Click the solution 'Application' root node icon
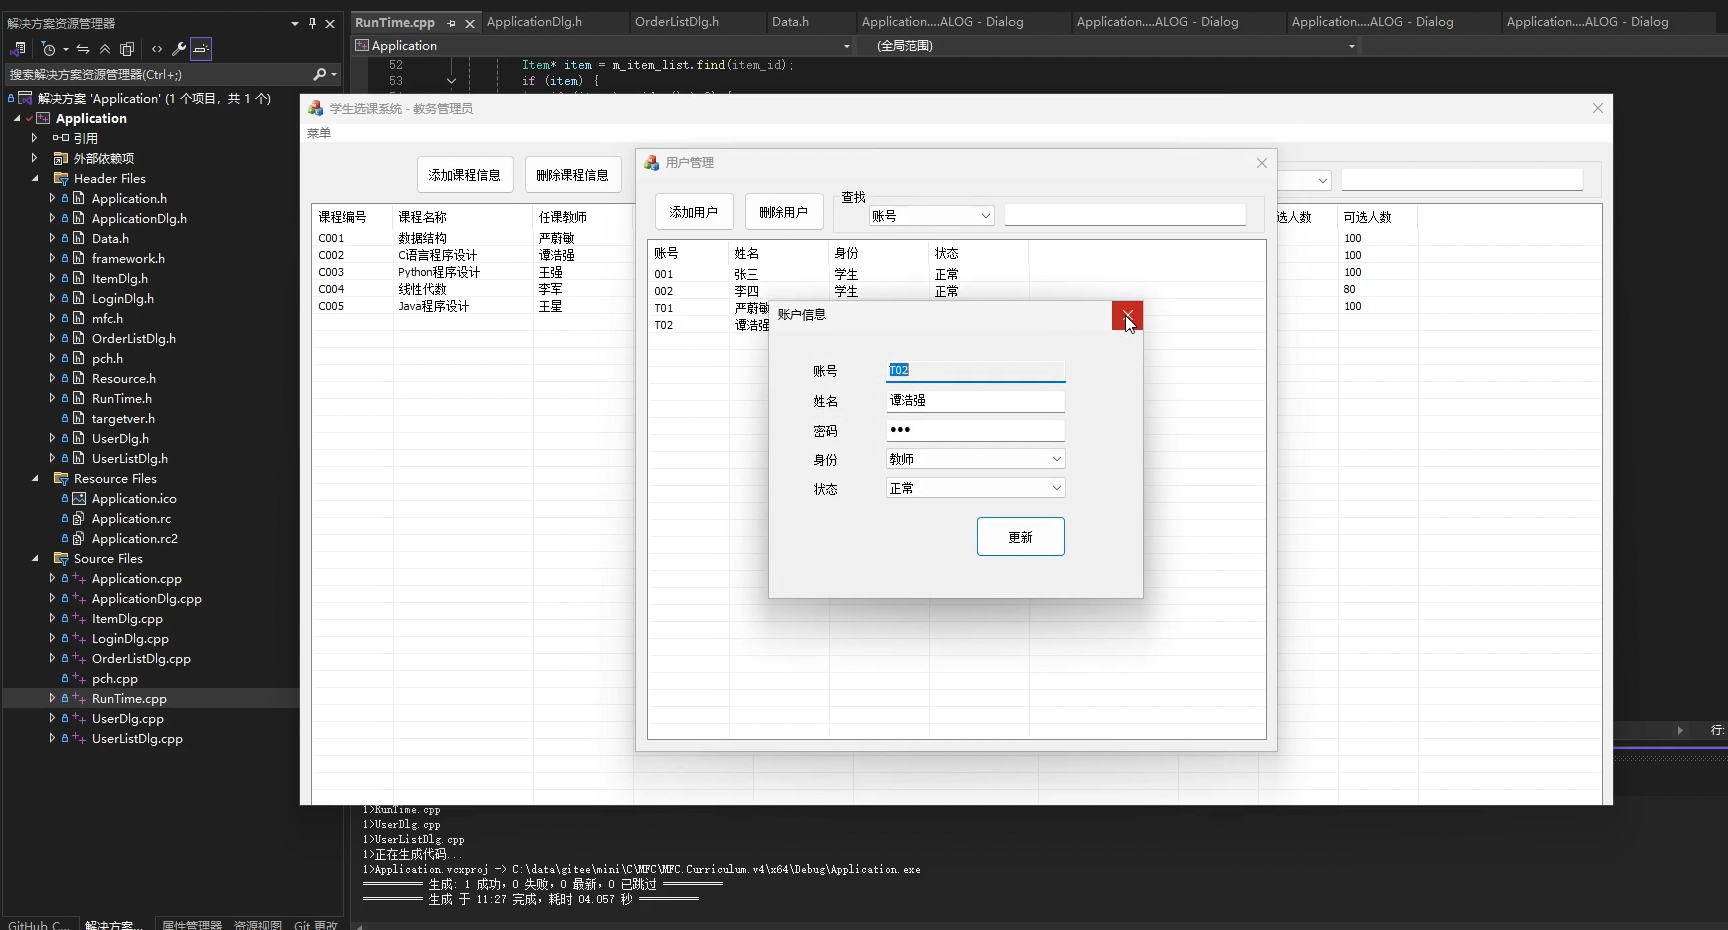 25,98
